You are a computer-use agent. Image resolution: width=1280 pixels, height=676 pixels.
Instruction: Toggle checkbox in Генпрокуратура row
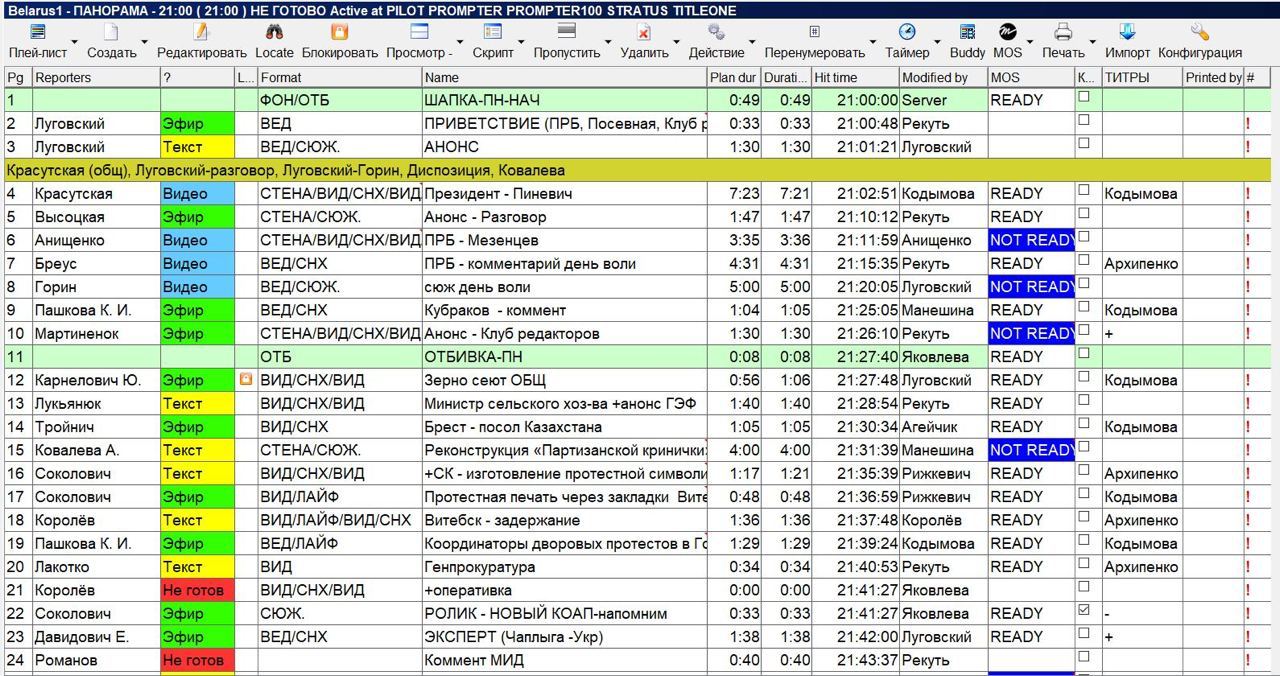tap(1084, 564)
